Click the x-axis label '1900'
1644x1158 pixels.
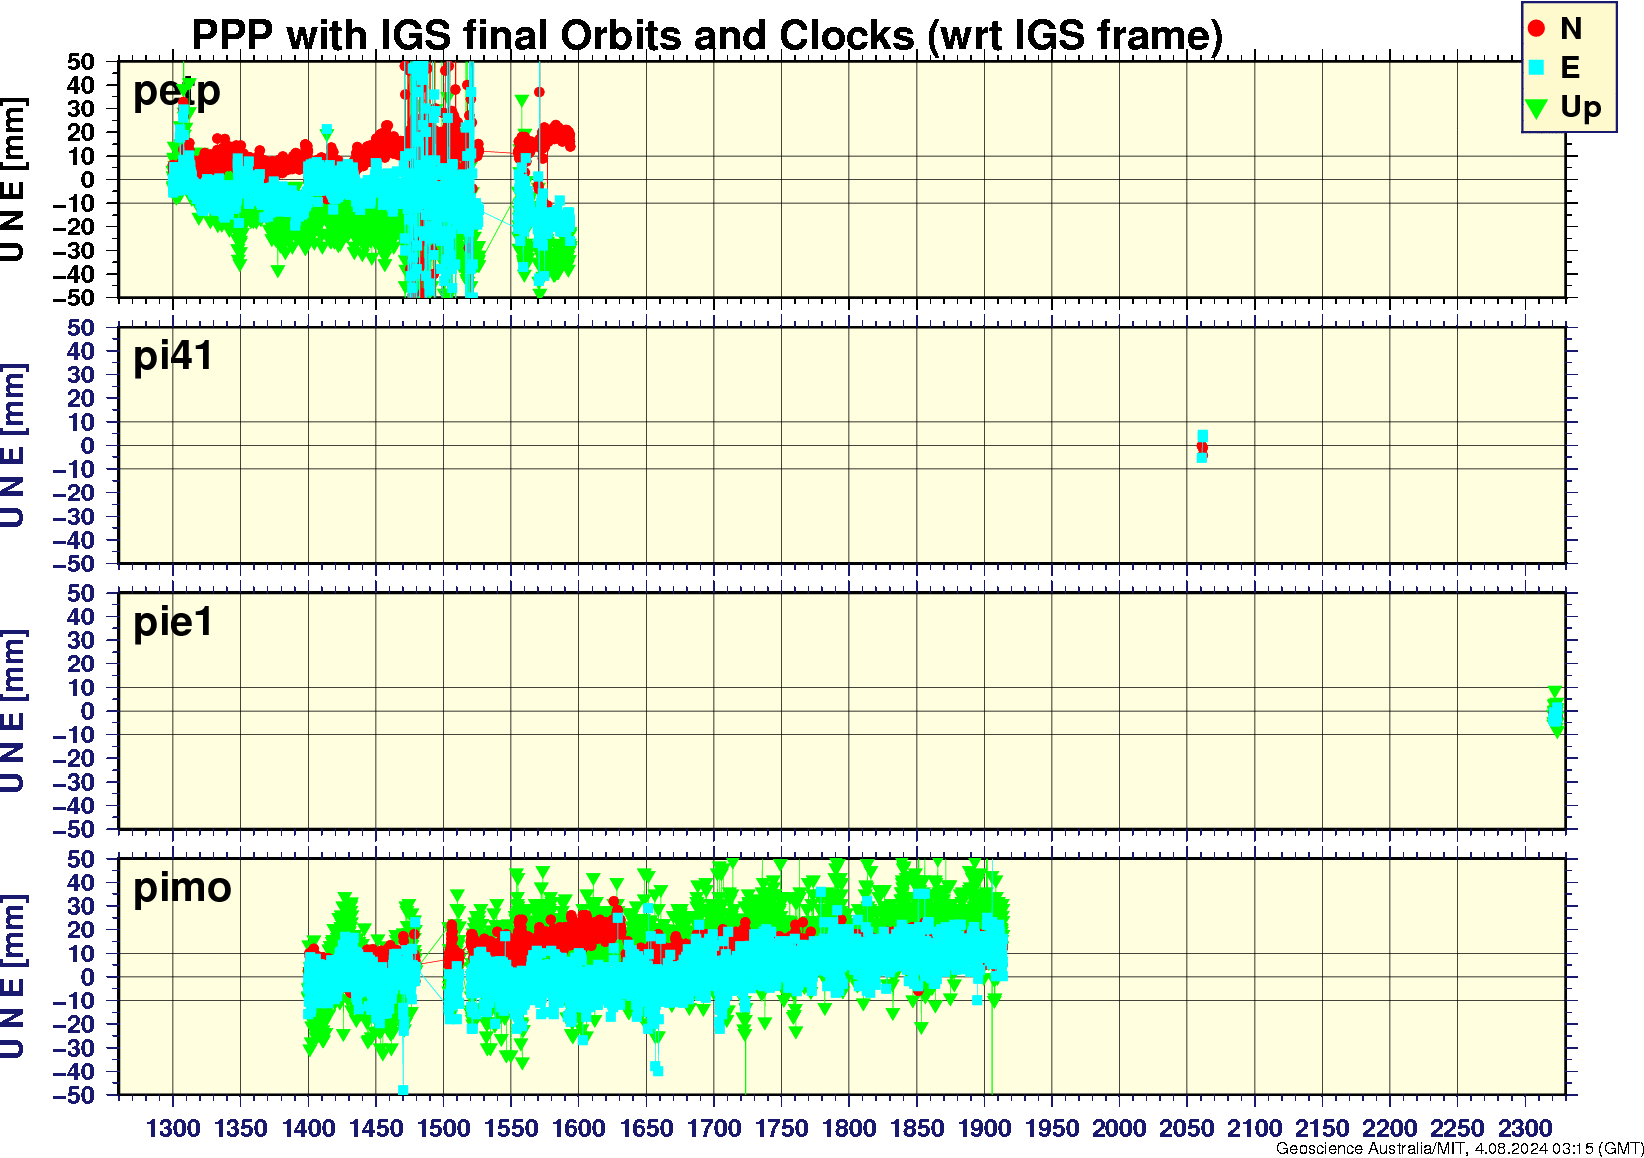tap(984, 1129)
